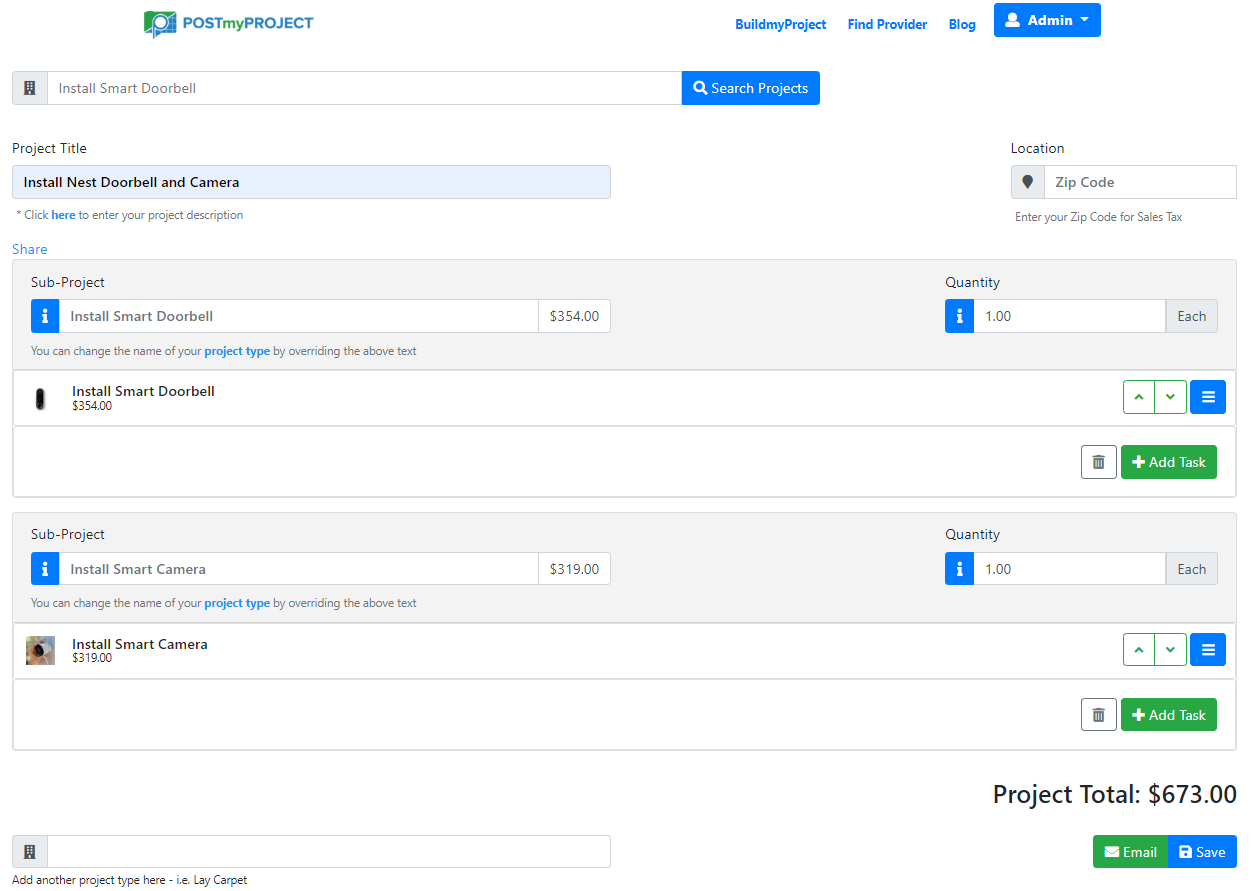Click the POSTmyPROJECT logo
The height and width of the screenshot is (891, 1251).
(x=228, y=23)
